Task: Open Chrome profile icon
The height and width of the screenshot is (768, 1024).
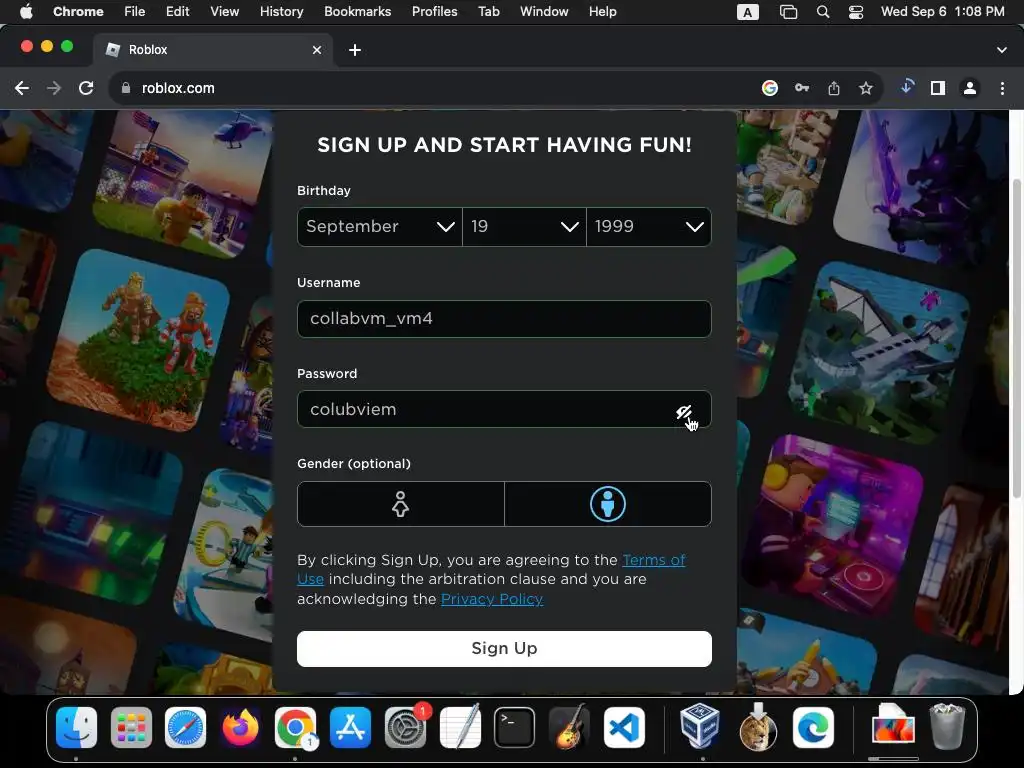Action: (x=970, y=88)
